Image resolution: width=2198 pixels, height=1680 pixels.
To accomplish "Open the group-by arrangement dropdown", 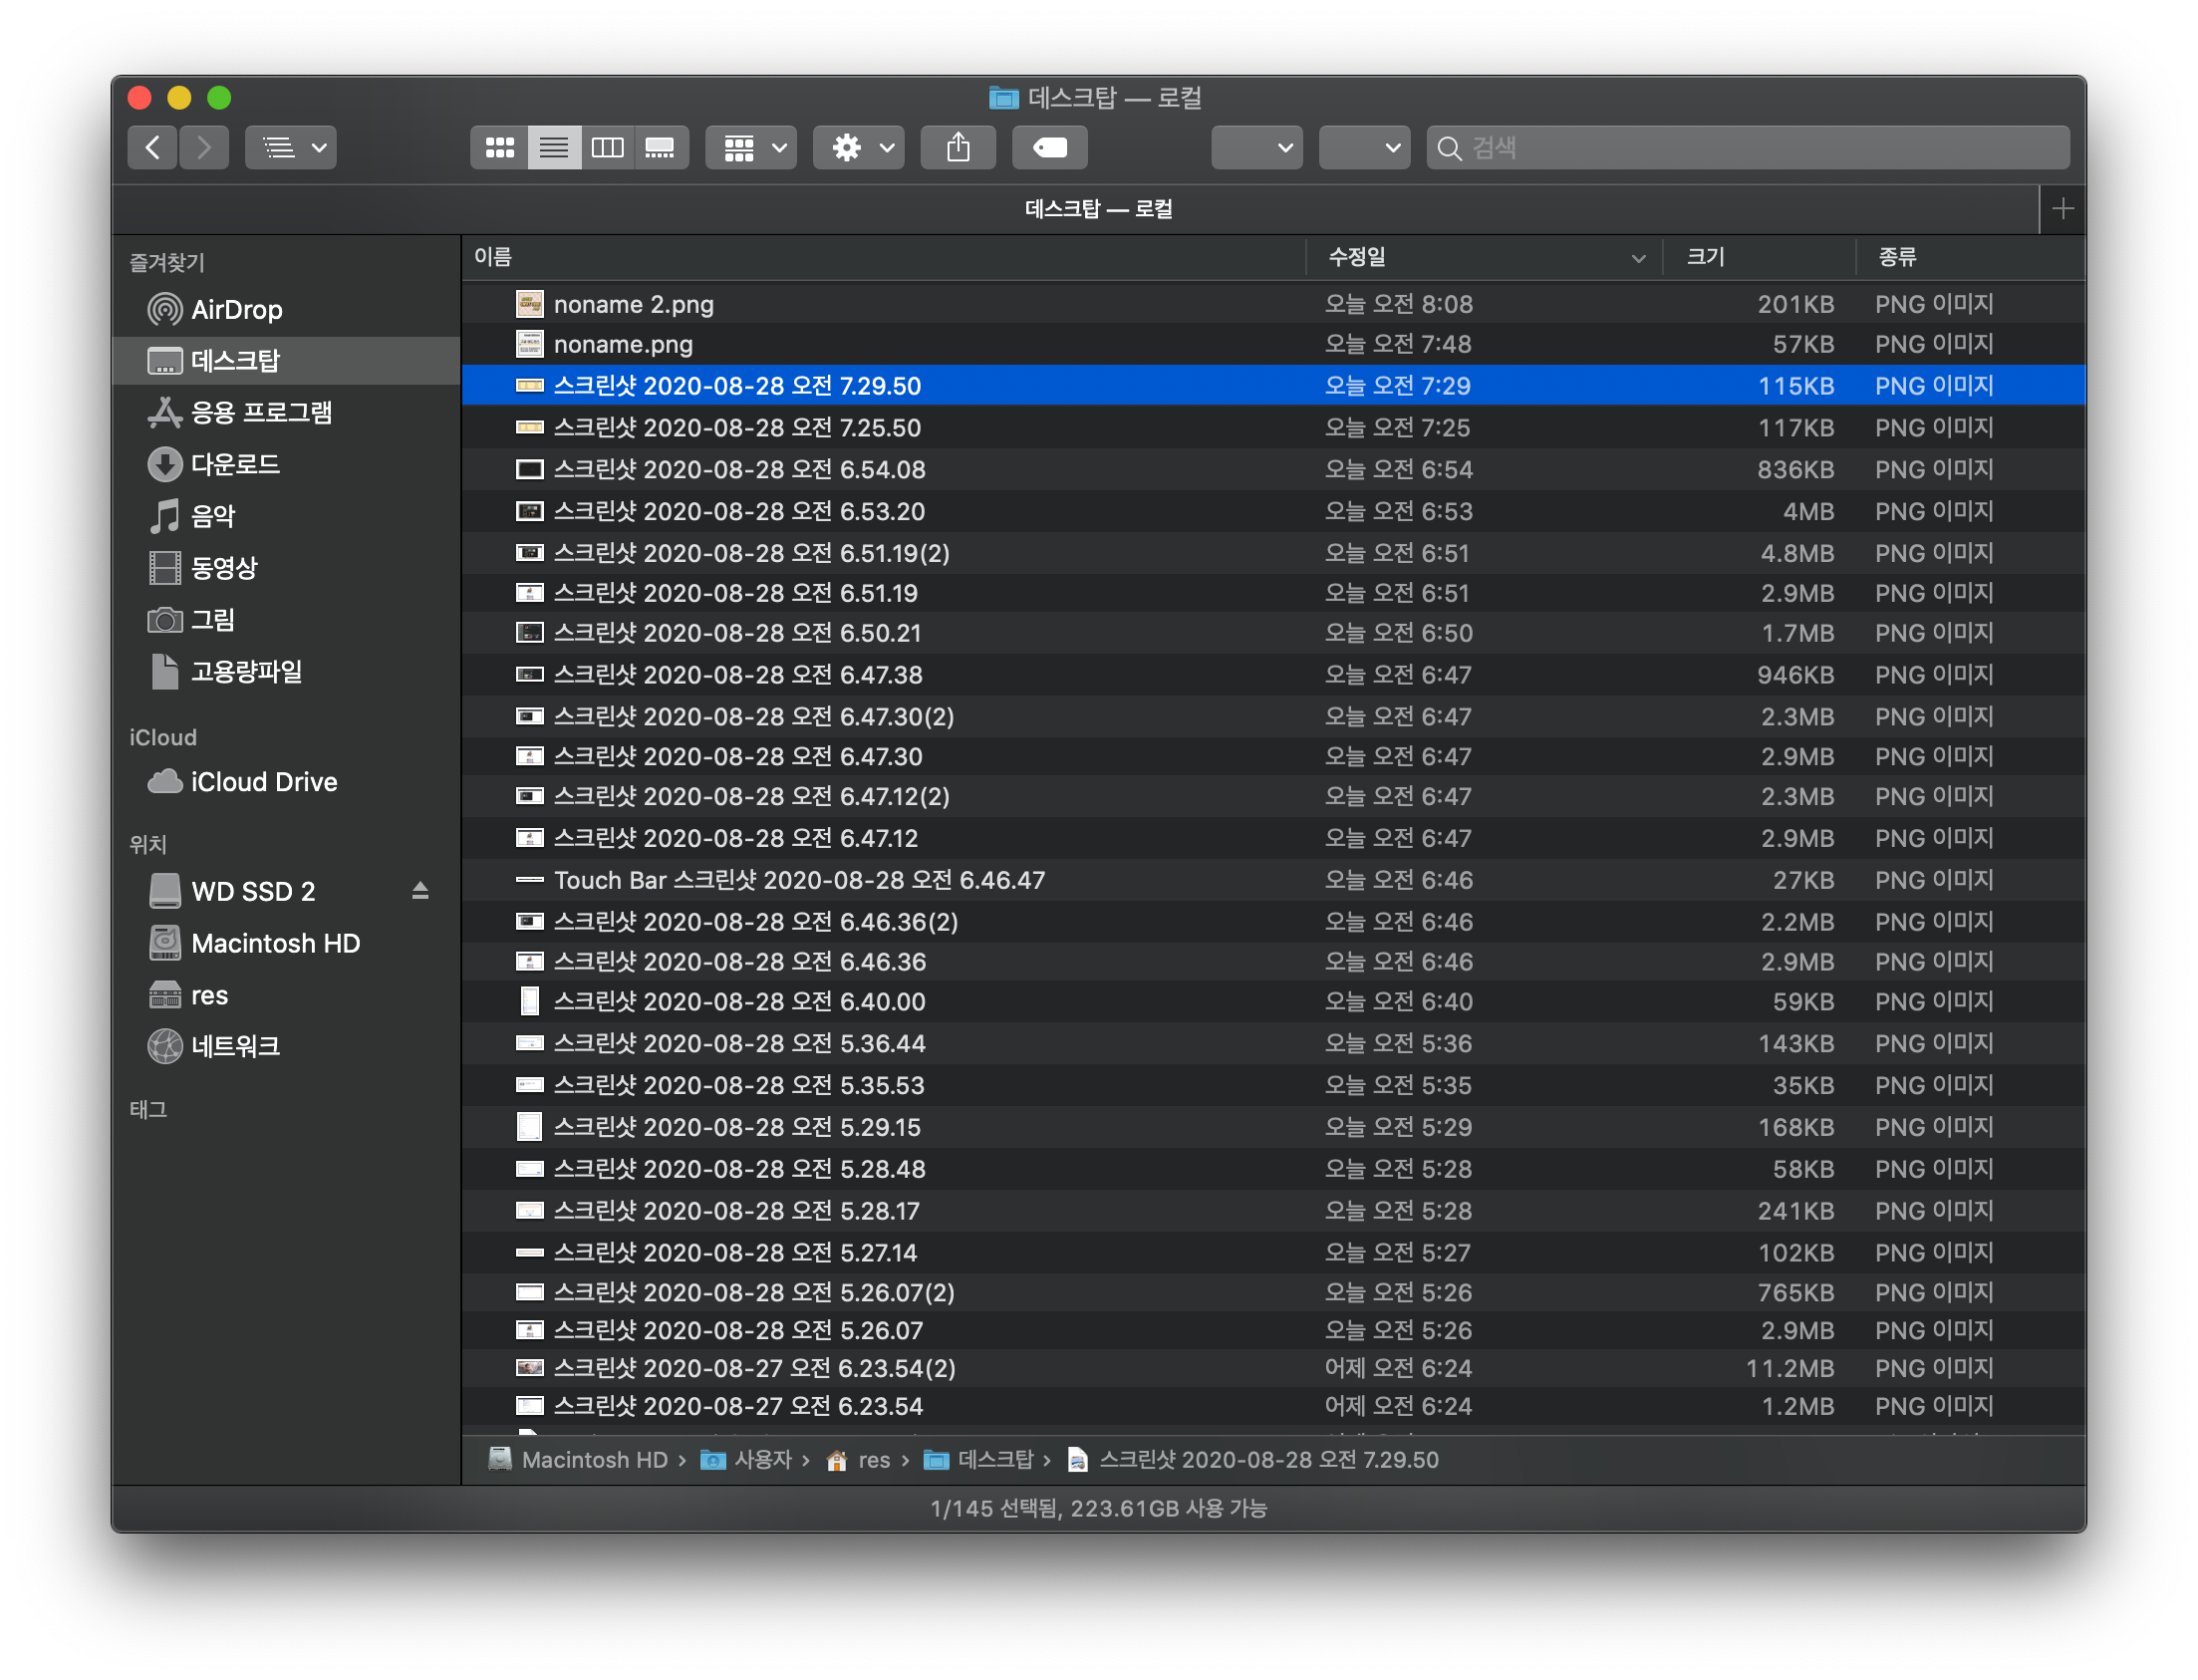I will (751, 148).
